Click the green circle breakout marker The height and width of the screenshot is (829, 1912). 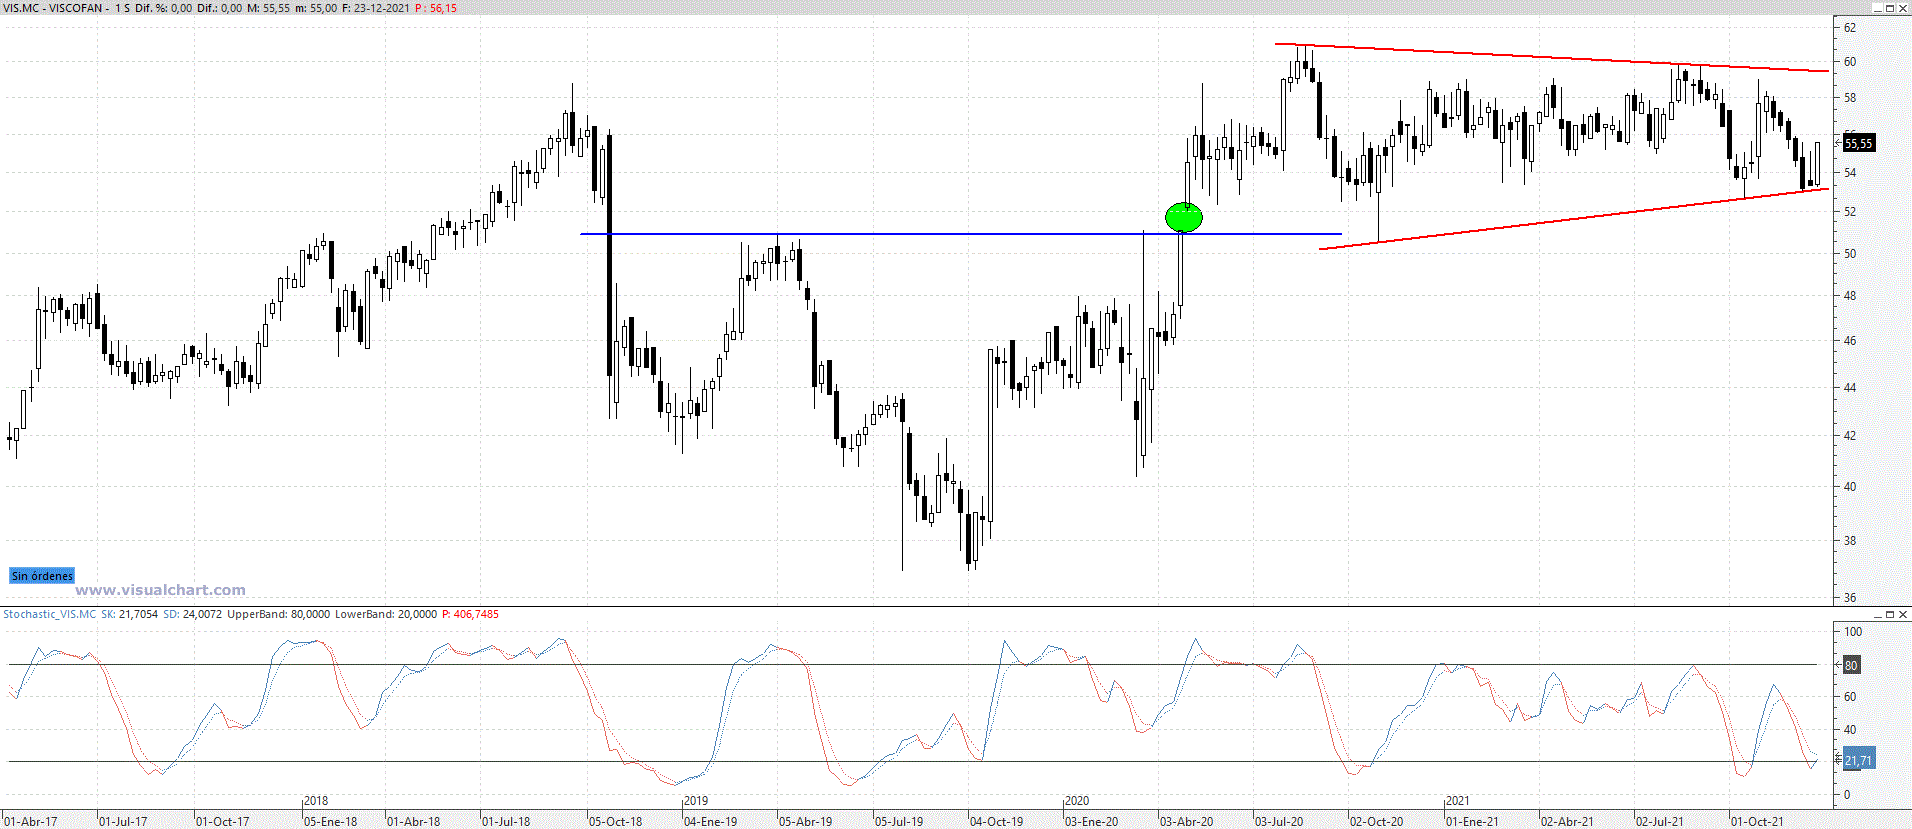tap(1183, 217)
